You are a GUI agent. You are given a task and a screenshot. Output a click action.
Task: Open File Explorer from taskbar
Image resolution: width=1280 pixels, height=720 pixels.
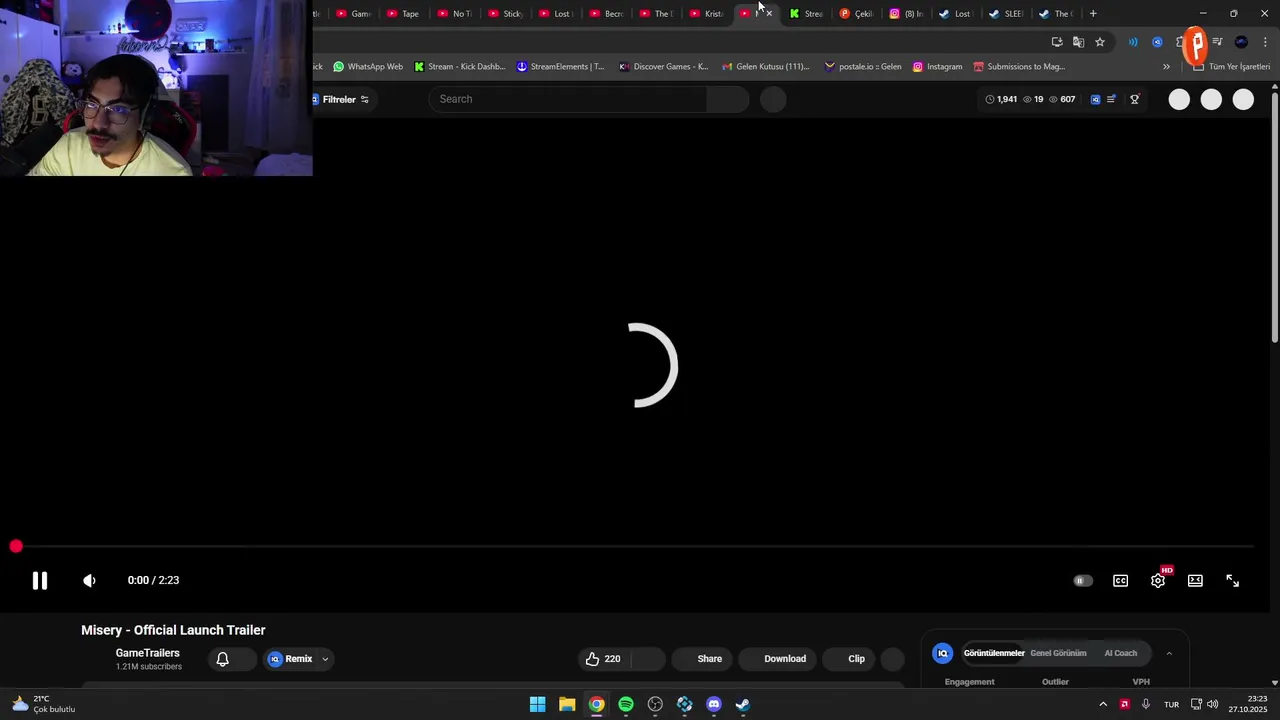567,704
